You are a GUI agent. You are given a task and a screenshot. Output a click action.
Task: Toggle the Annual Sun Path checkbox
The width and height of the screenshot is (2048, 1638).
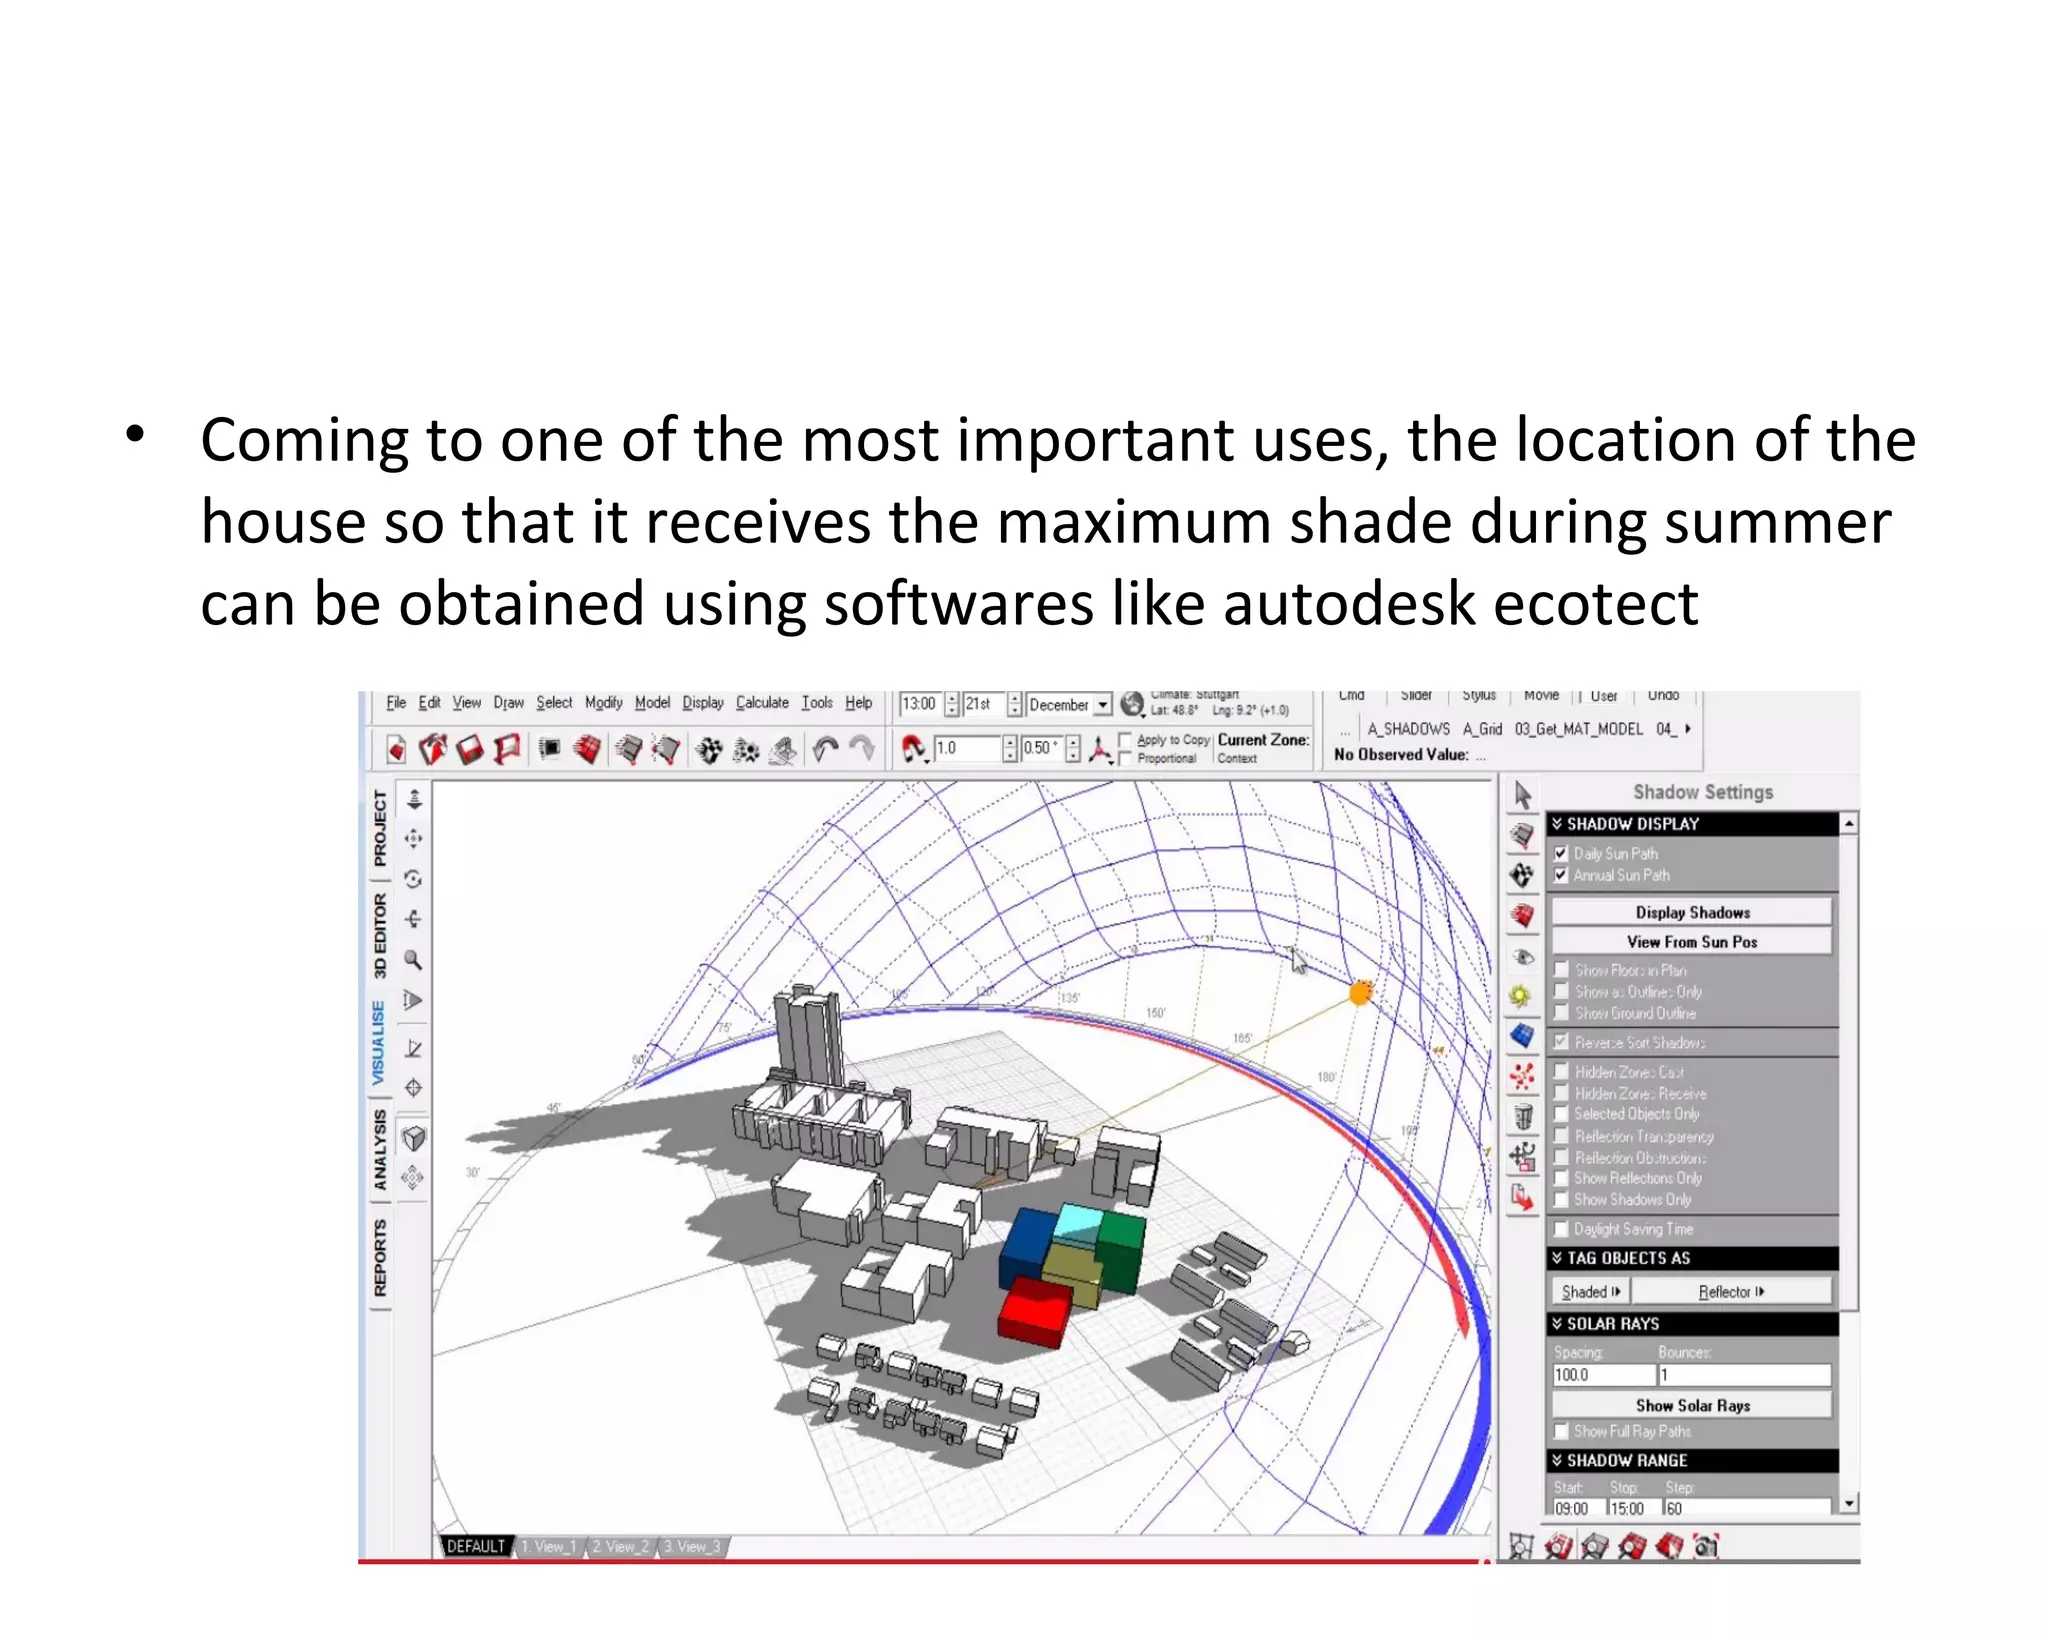coord(1561,875)
